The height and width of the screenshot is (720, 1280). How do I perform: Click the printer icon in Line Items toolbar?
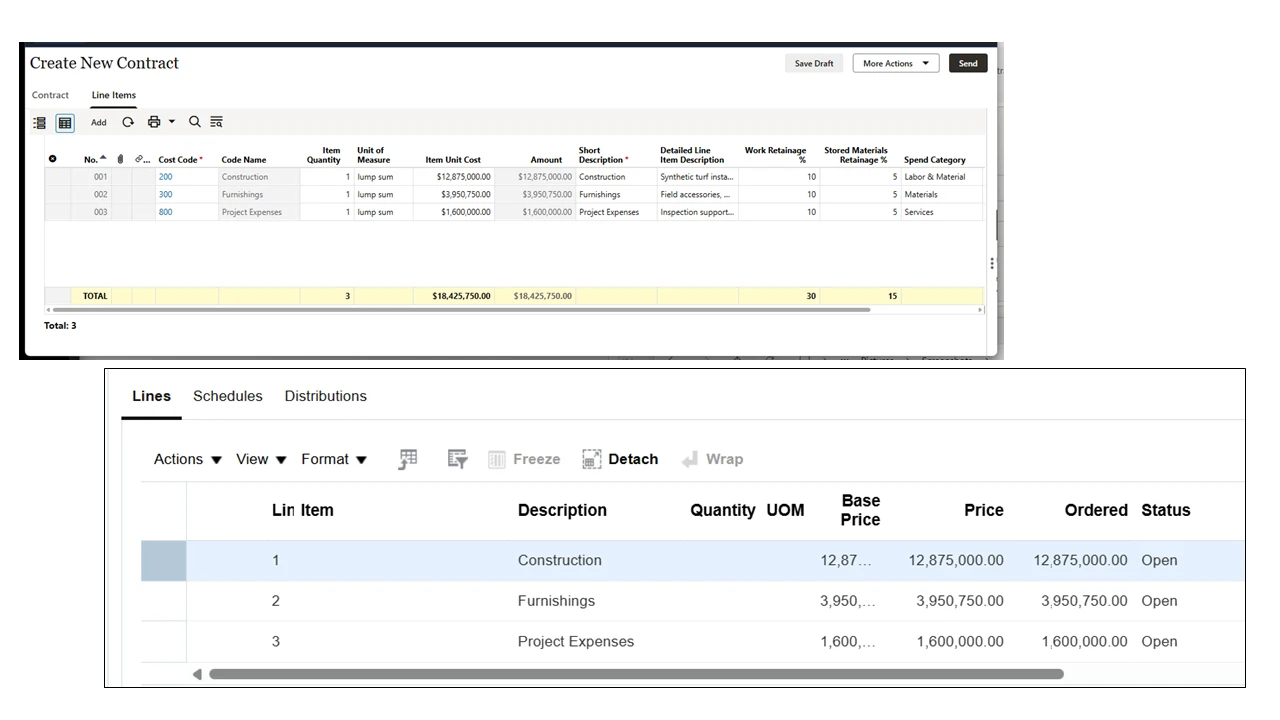click(x=154, y=122)
